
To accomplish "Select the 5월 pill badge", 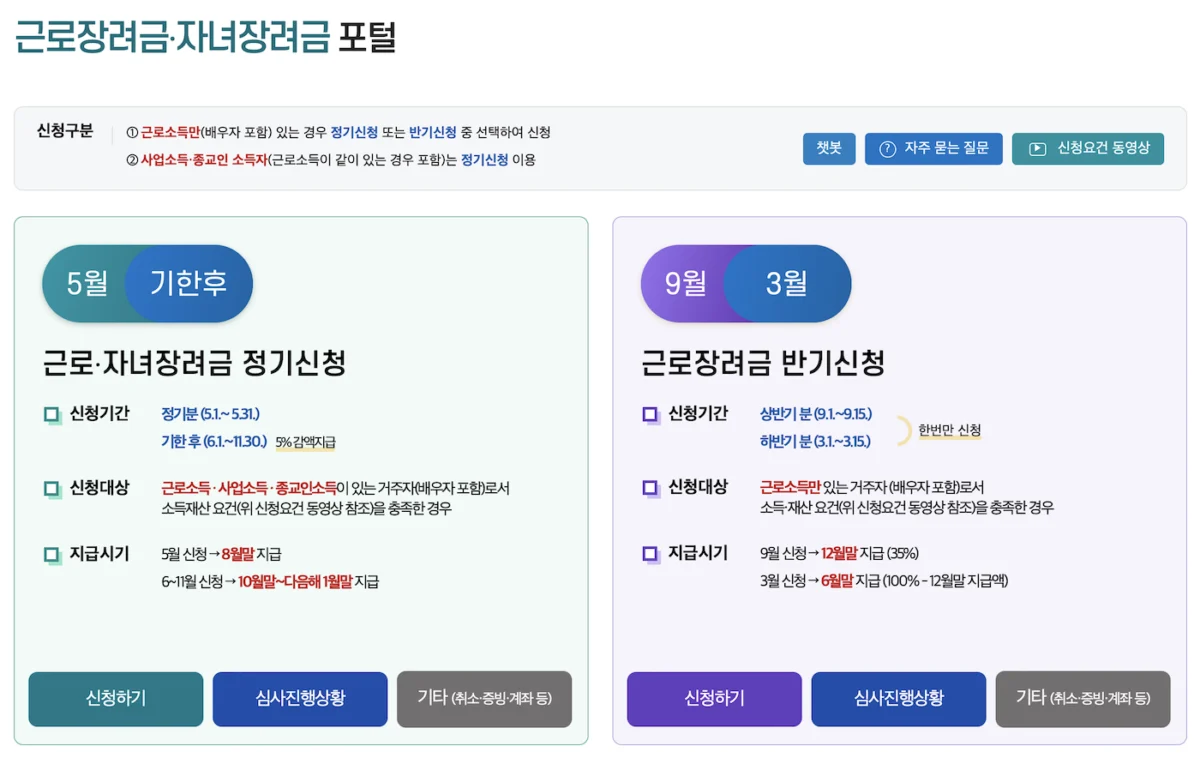I will 86,284.
